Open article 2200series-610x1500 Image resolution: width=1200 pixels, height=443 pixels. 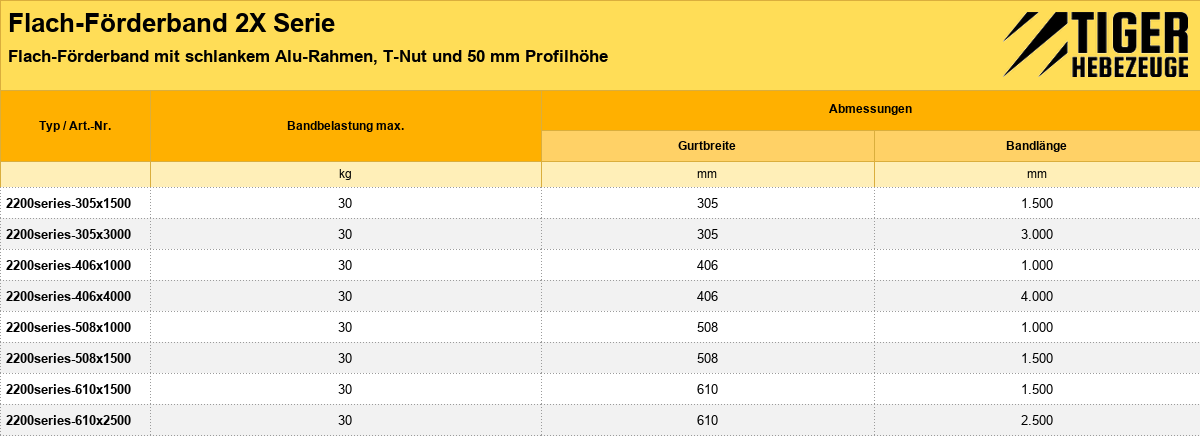69,389
